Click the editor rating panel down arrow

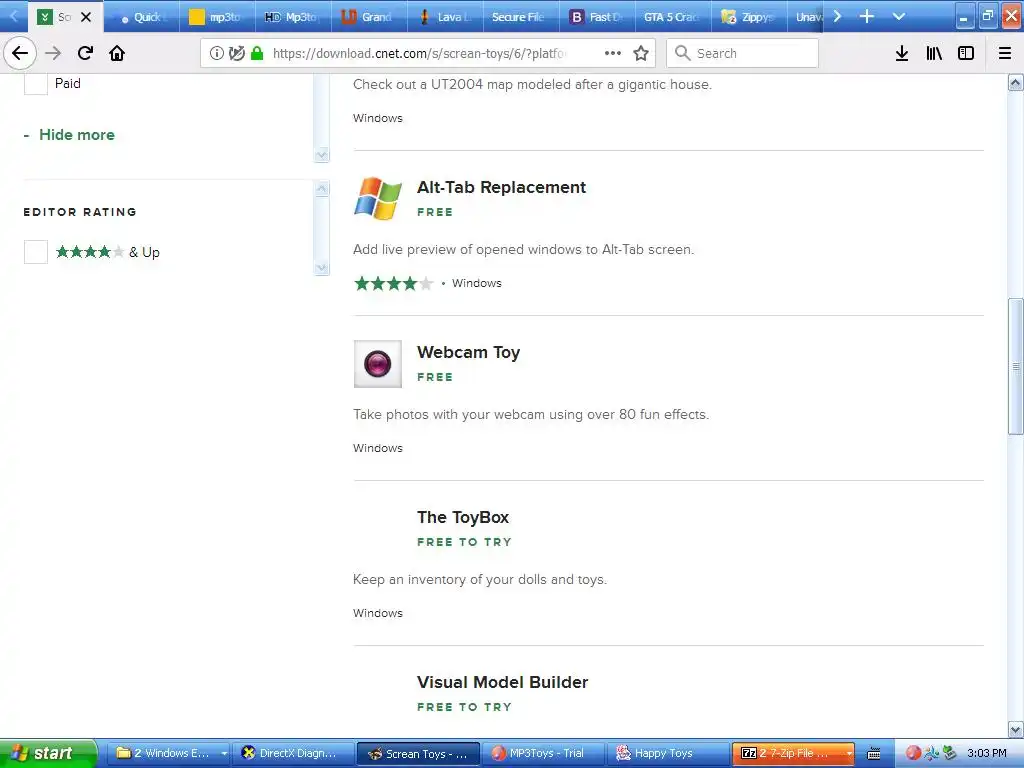coord(321,268)
